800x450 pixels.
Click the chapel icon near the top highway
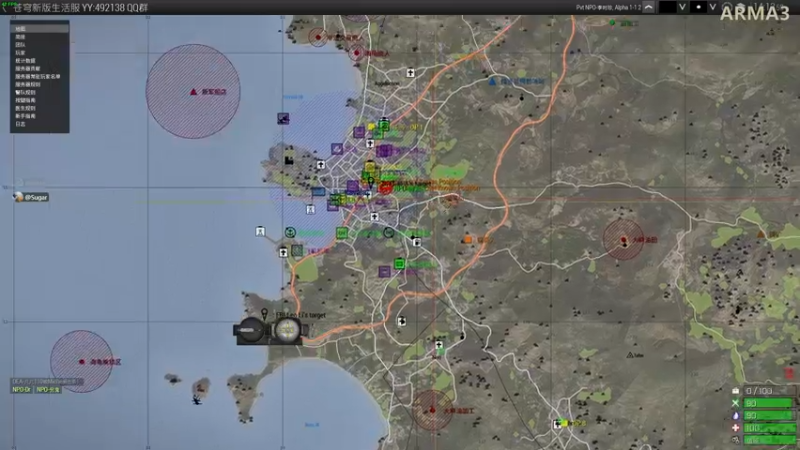tap(410, 73)
